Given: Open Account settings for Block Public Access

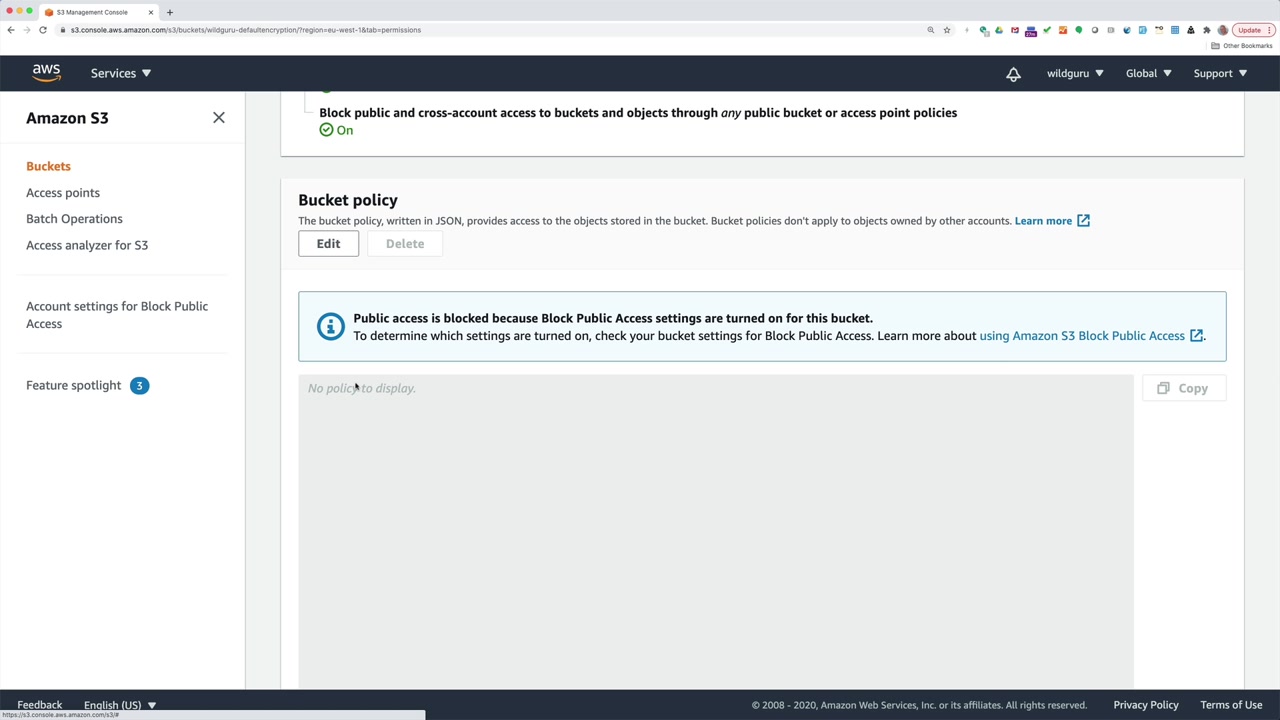Looking at the screenshot, I should click(117, 315).
